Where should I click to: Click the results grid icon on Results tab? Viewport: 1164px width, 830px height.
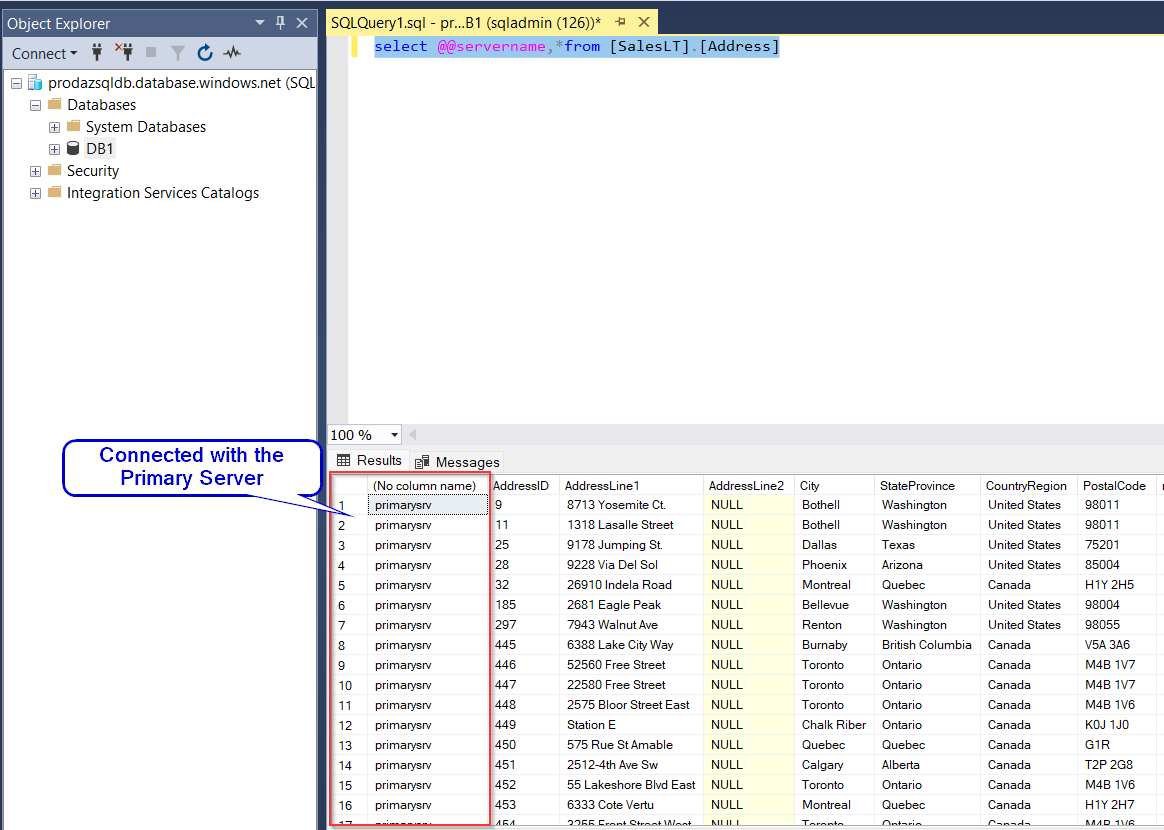344,461
